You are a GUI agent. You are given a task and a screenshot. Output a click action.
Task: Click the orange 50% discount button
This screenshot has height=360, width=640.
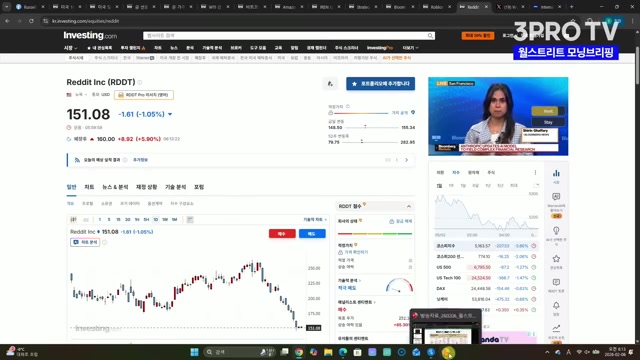[x=478, y=36]
